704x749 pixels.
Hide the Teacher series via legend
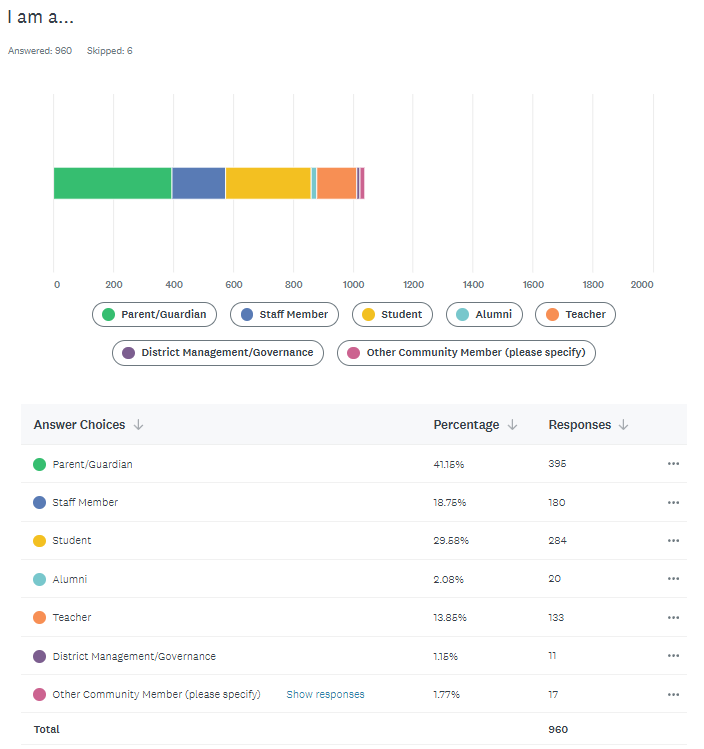click(x=575, y=314)
